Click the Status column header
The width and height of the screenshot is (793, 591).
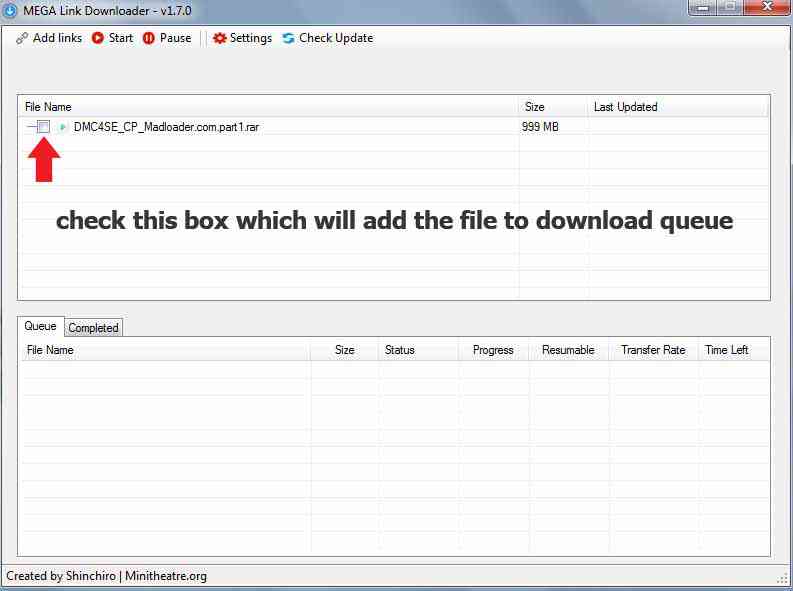(x=418, y=350)
